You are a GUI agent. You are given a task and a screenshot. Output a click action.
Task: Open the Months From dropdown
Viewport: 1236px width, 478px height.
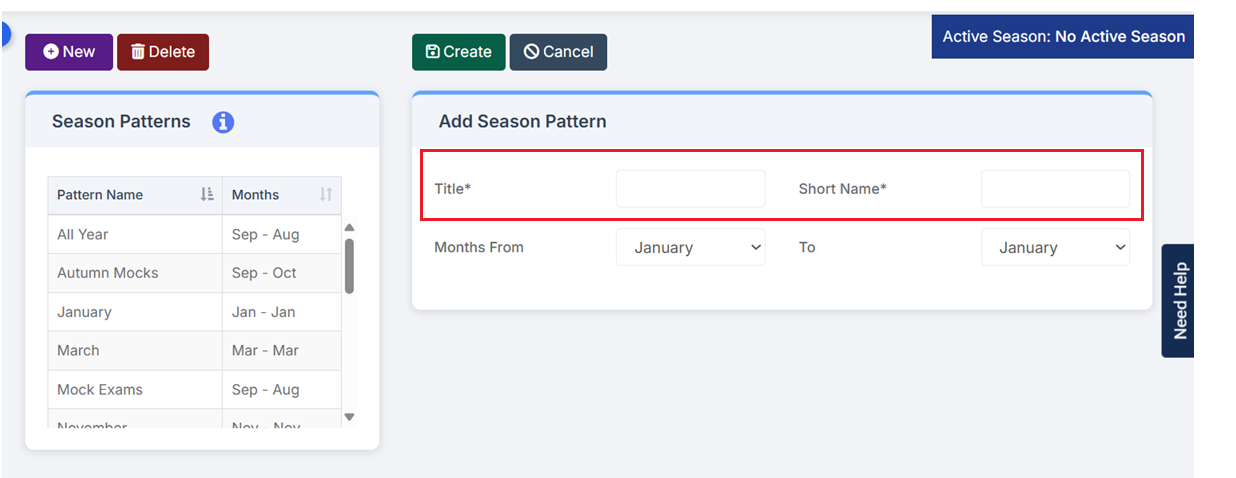click(x=690, y=247)
